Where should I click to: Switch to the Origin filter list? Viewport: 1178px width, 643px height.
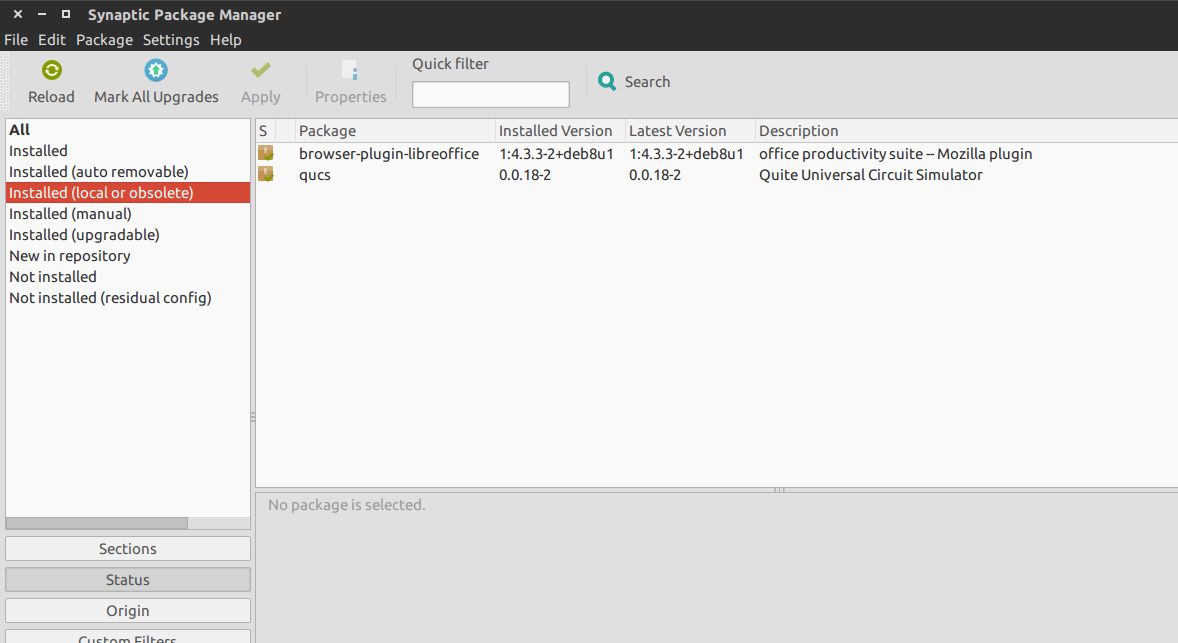(128, 610)
